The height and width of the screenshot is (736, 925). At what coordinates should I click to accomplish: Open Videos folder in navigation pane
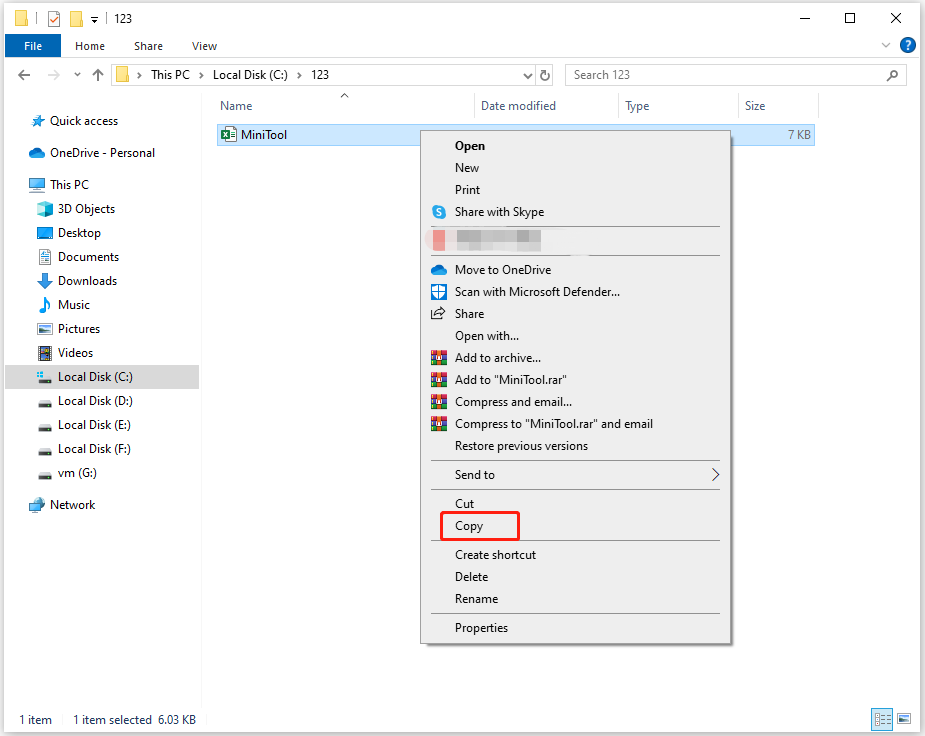pyautogui.click(x=75, y=353)
